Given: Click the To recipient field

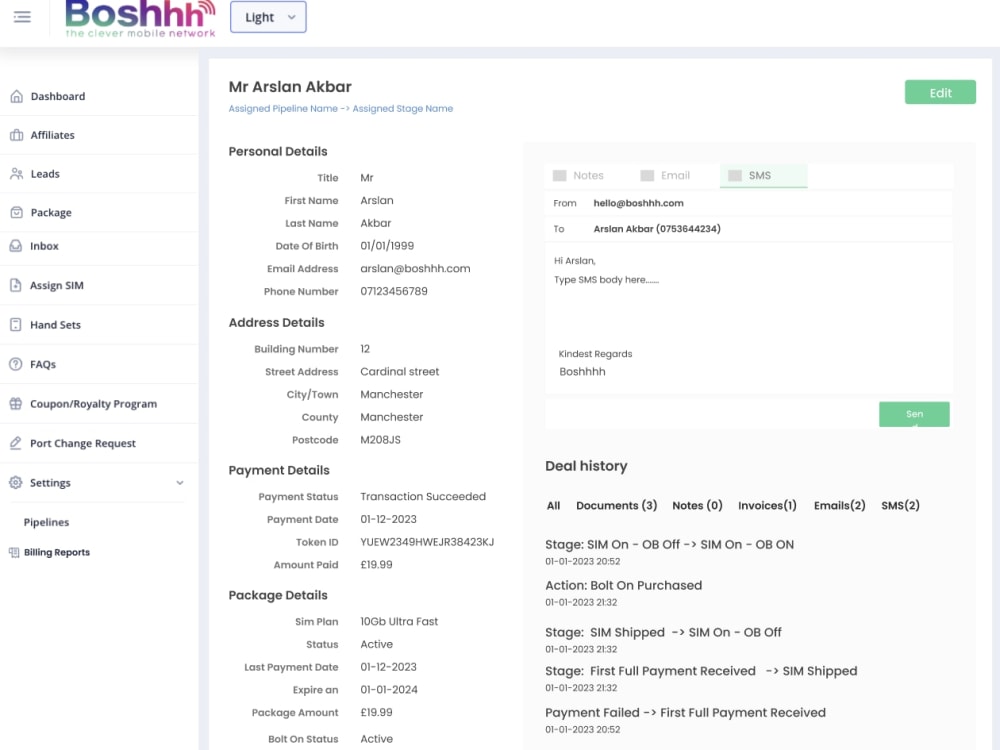Looking at the screenshot, I should pyautogui.click(x=749, y=229).
